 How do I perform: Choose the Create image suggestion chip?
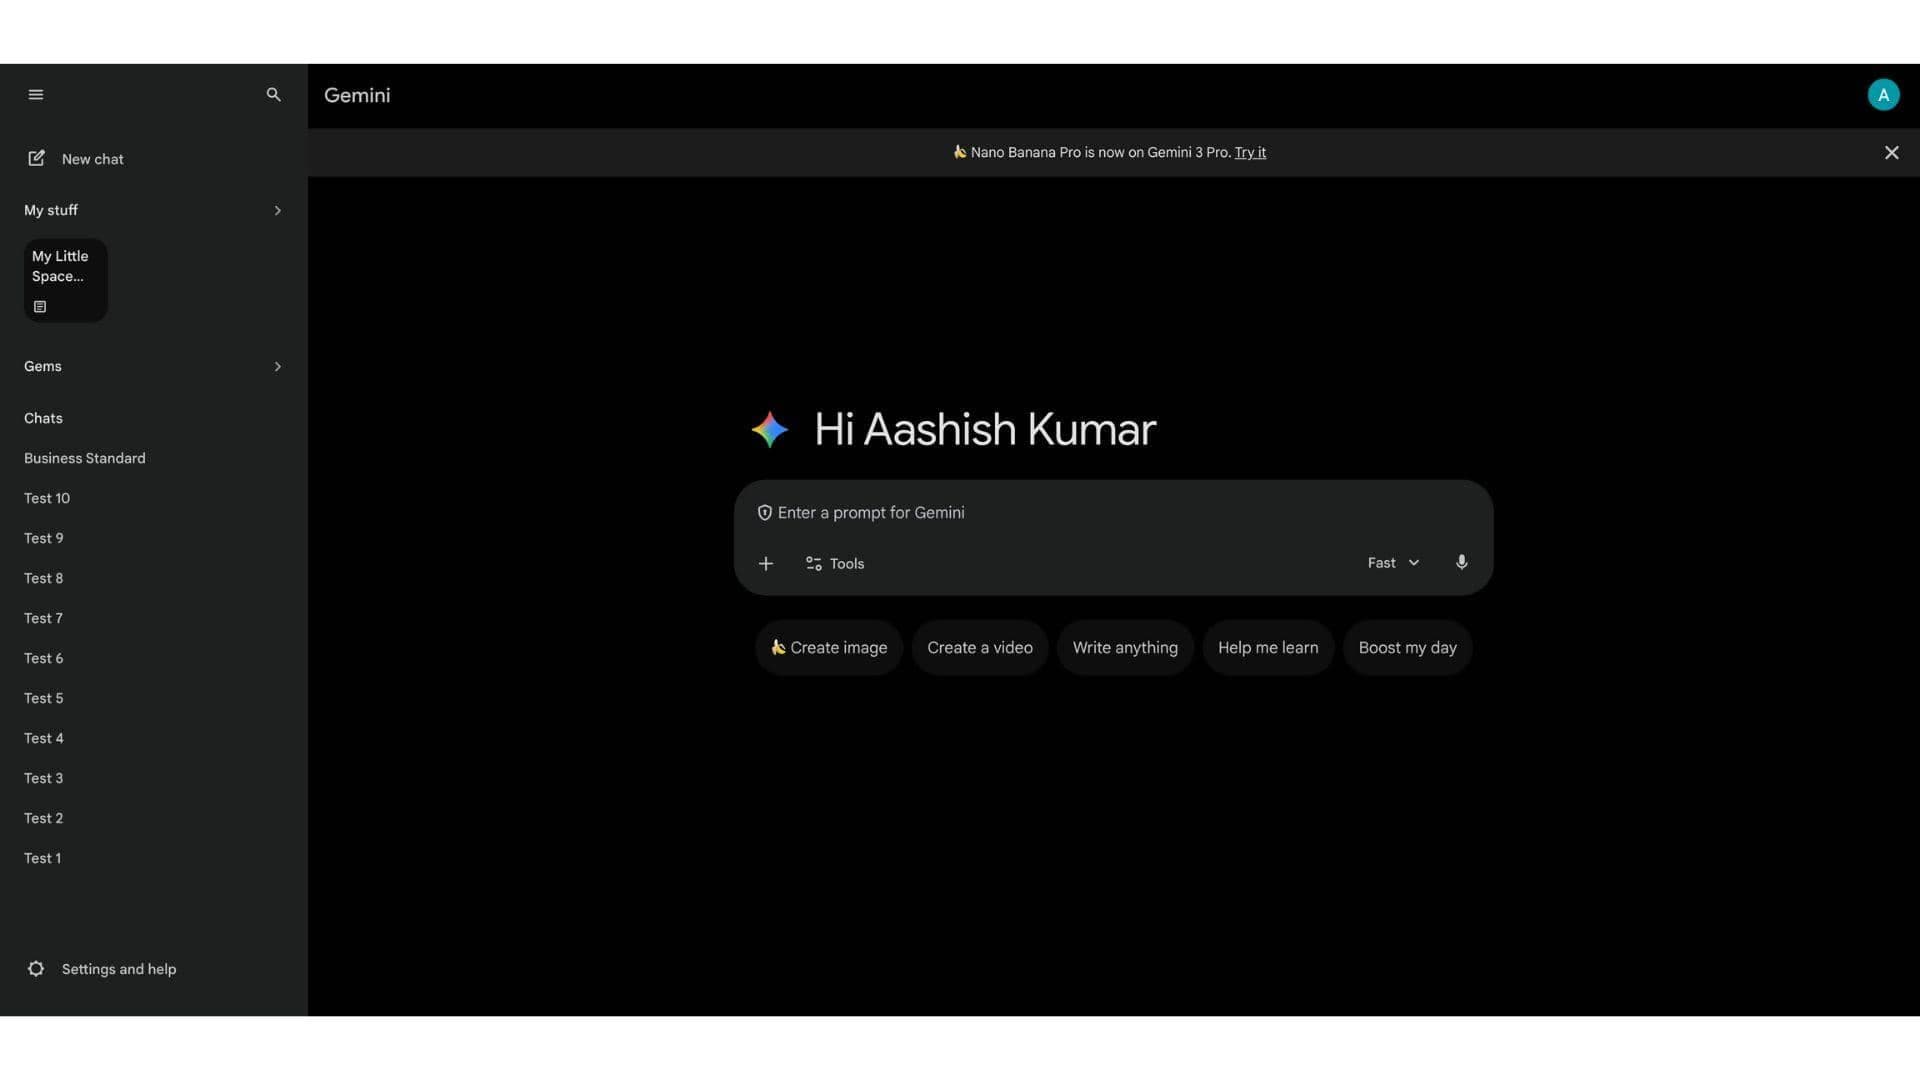click(829, 648)
